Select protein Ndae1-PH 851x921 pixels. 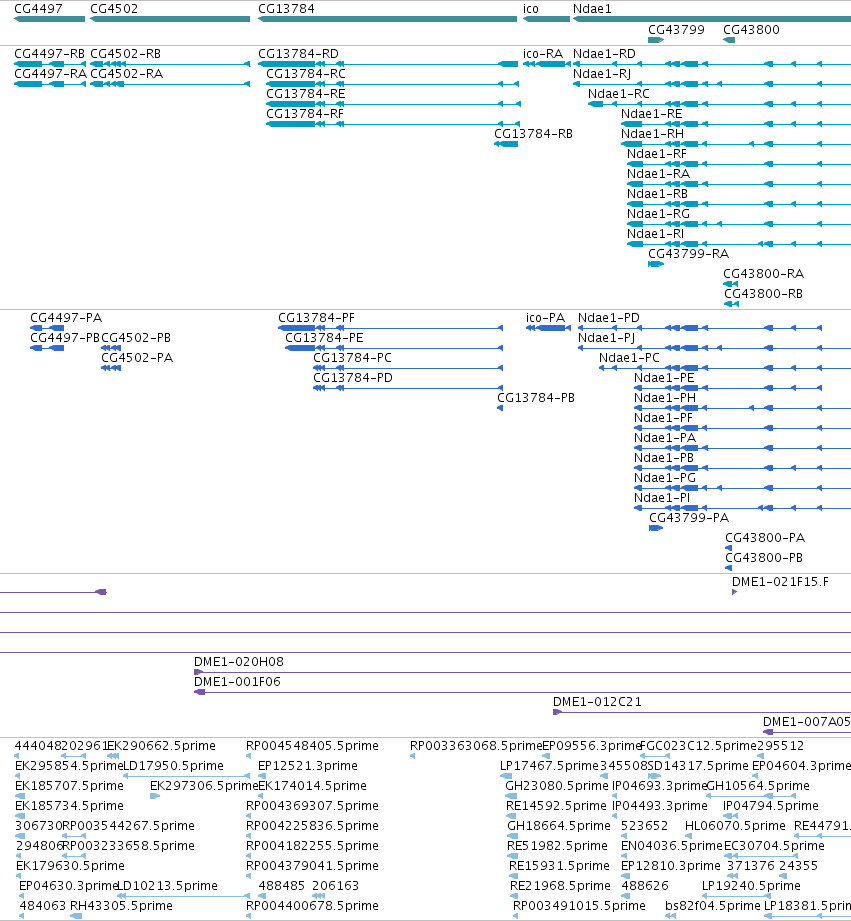pyautogui.click(x=665, y=398)
